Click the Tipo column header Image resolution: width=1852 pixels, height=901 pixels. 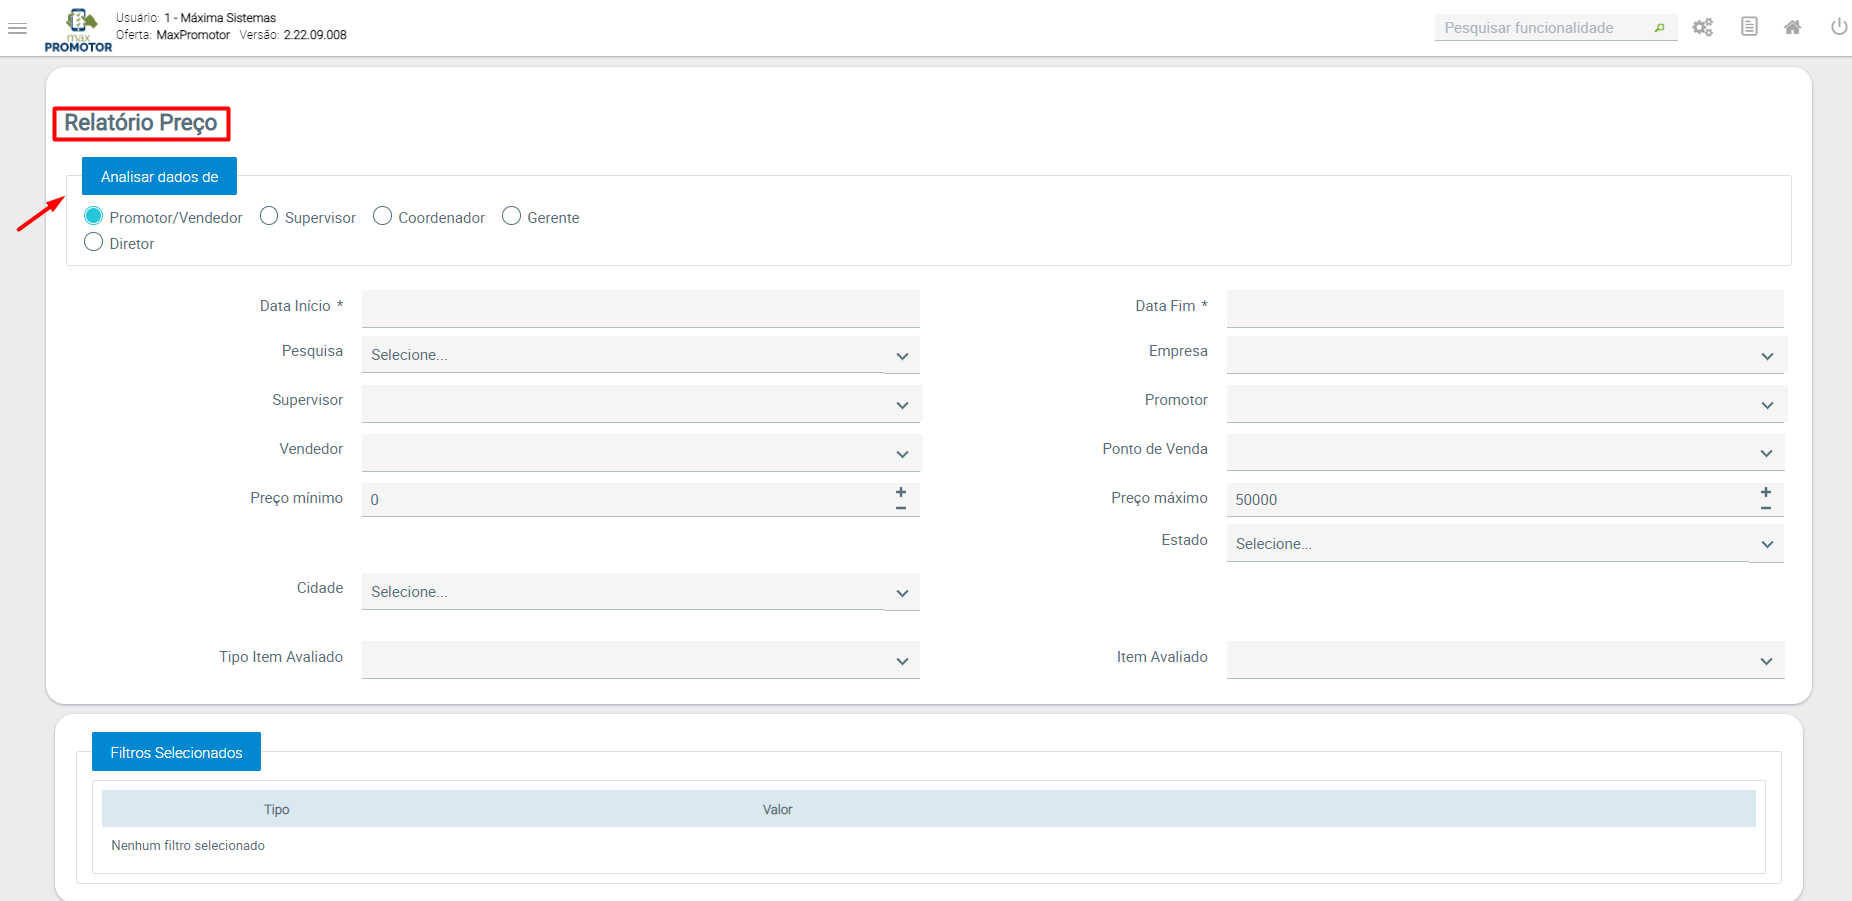277,809
